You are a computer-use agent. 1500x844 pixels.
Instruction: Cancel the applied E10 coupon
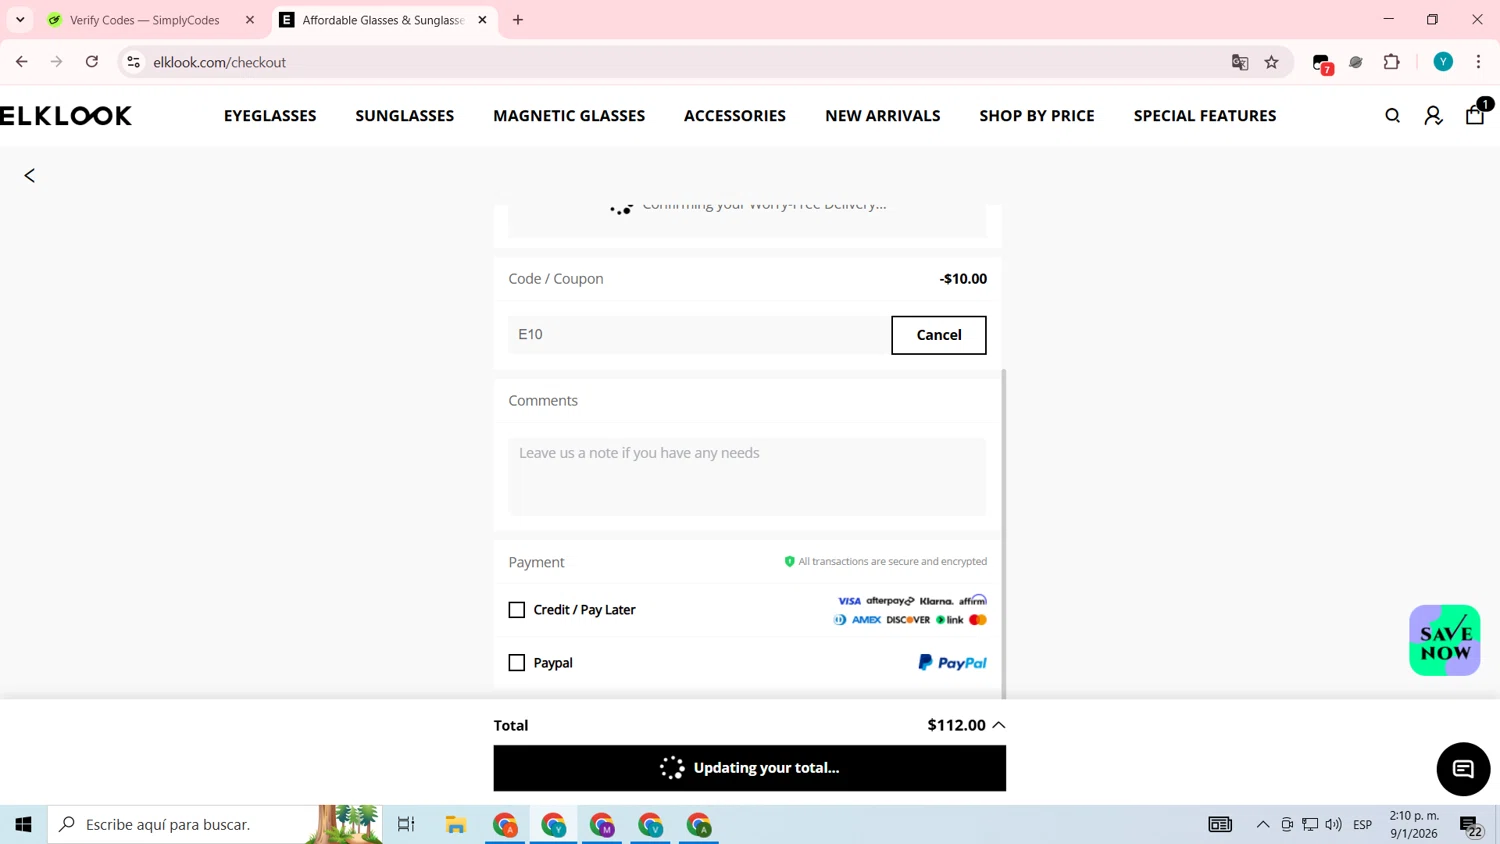(939, 335)
